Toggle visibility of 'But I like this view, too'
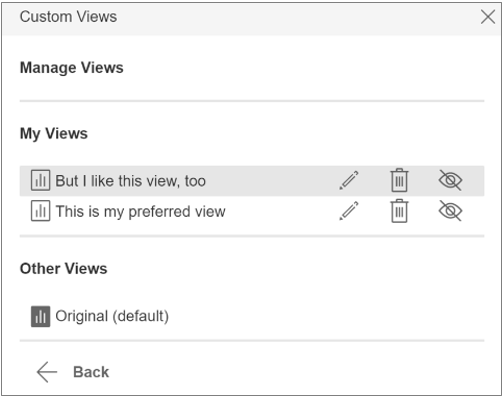Viewport: 504px width, 398px height. 450,180
